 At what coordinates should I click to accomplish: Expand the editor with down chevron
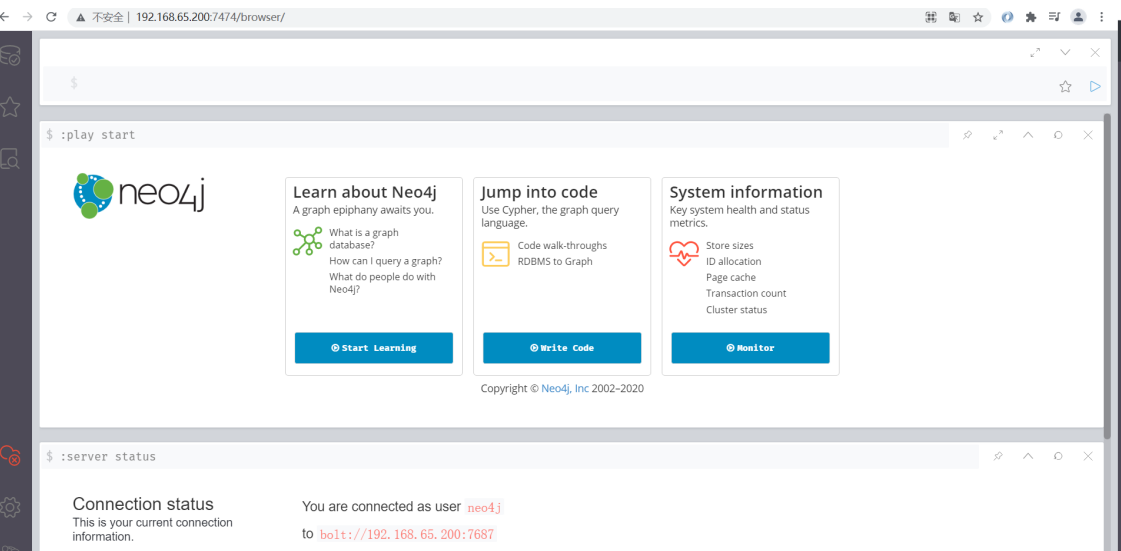pyautogui.click(x=1065, y=52)
